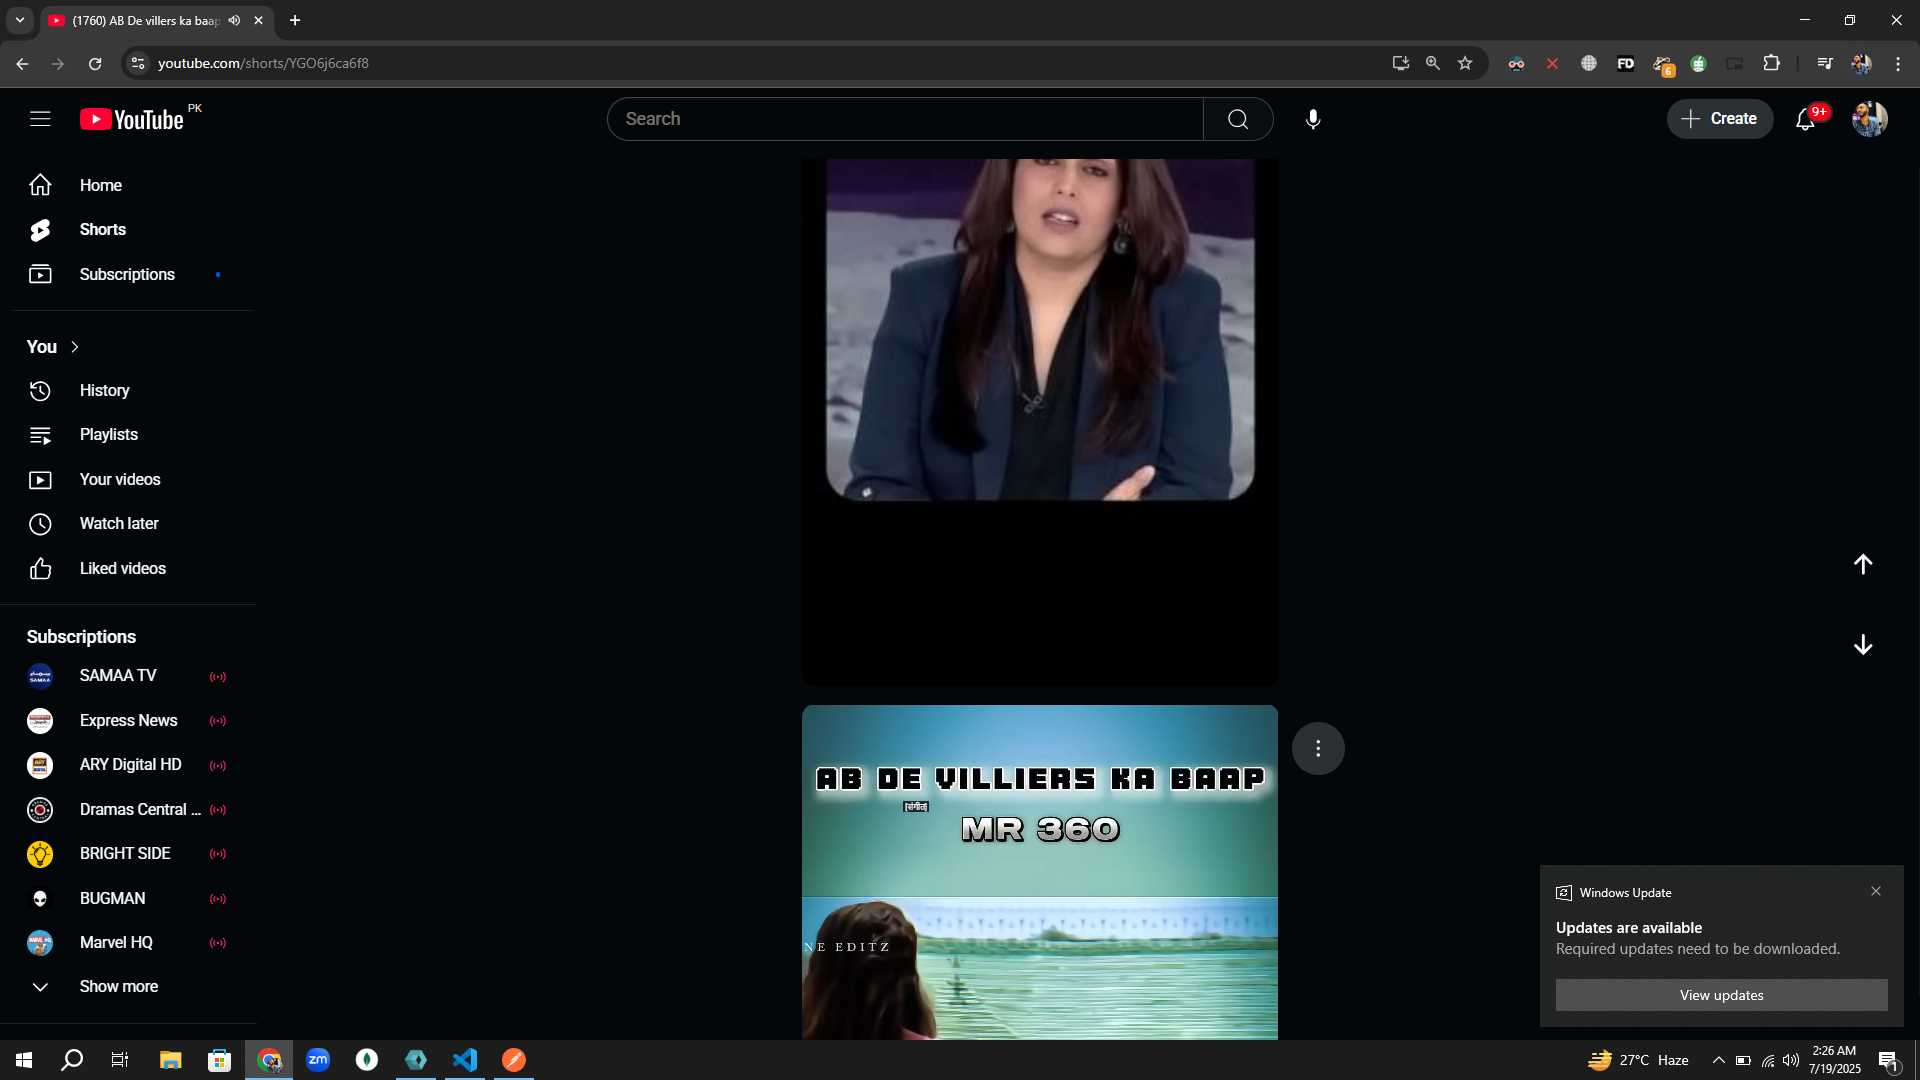The height and width of the screenshot is (1080, 1920).
Task: Click the address bar URL
Action: pyautogui.click(x=263, y=63)
